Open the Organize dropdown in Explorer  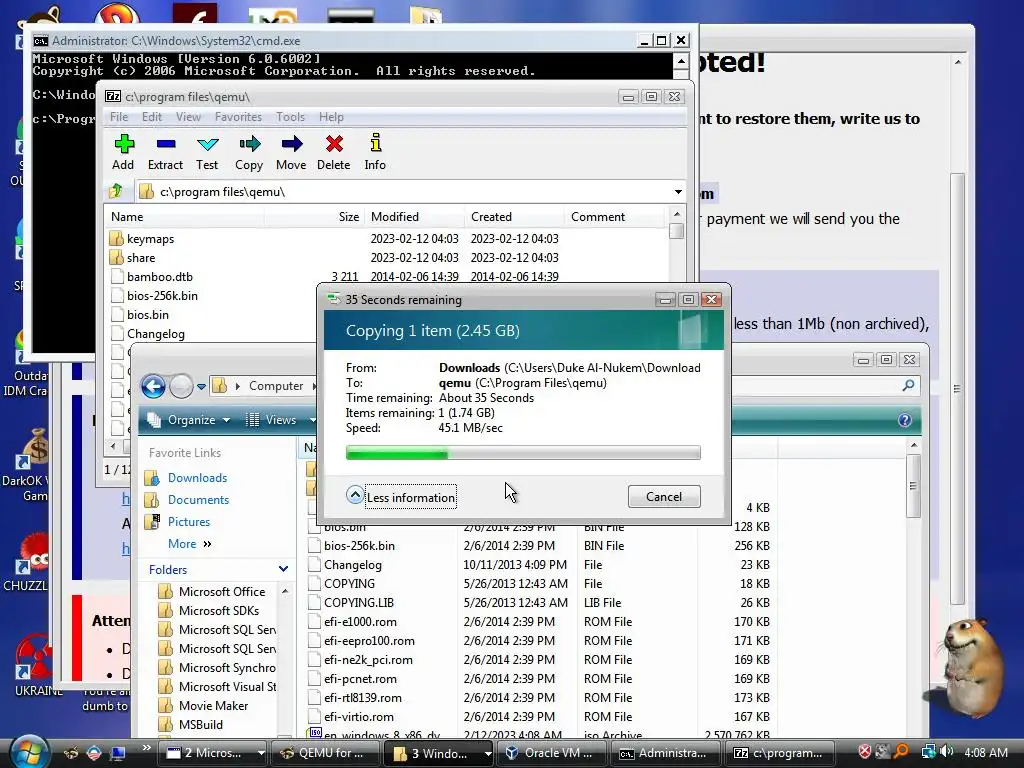189,420
